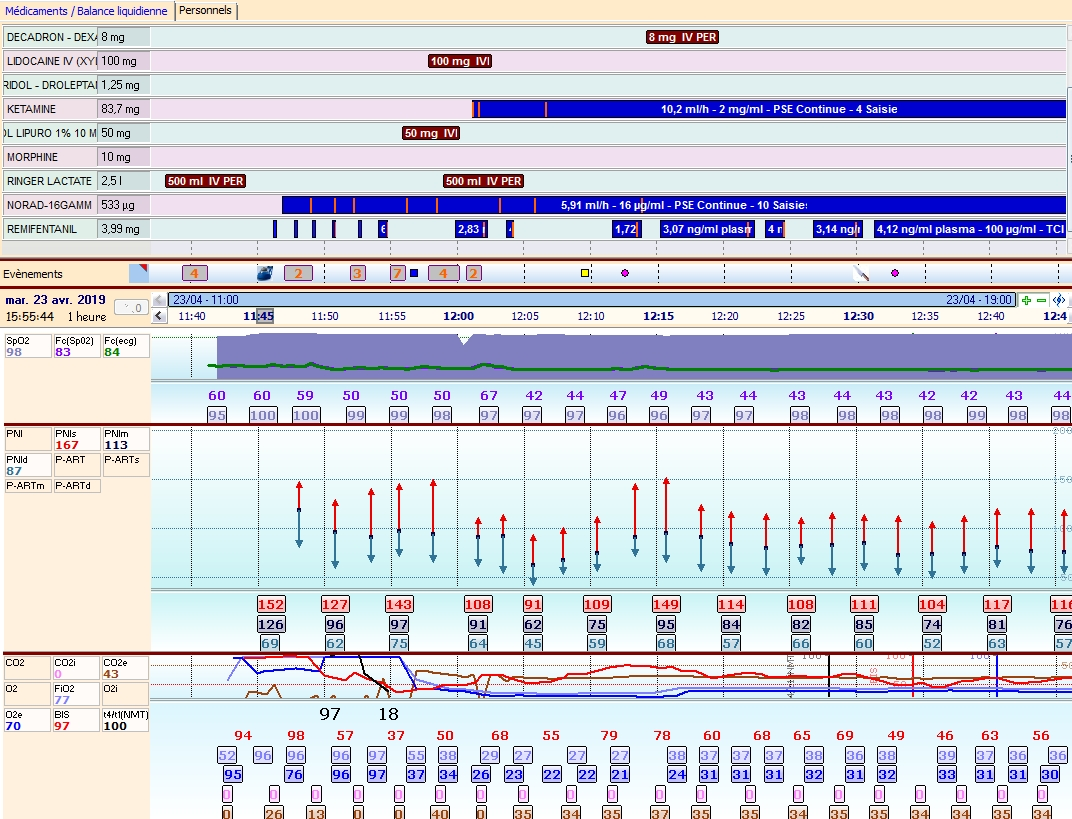The width and height of the screenshot is (1072, 819).
Task: Click the PNId parameter box showing 87
Action: click(28, 465)
